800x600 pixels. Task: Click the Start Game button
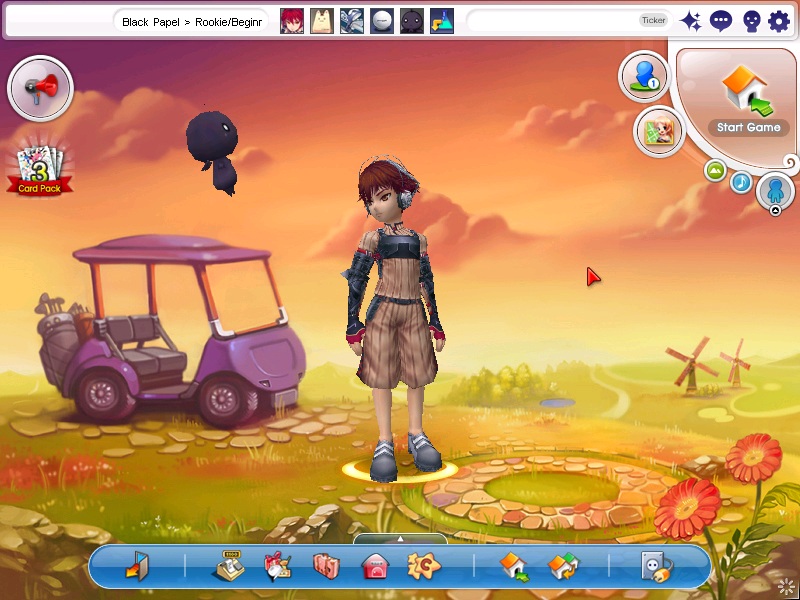[748, 101]
